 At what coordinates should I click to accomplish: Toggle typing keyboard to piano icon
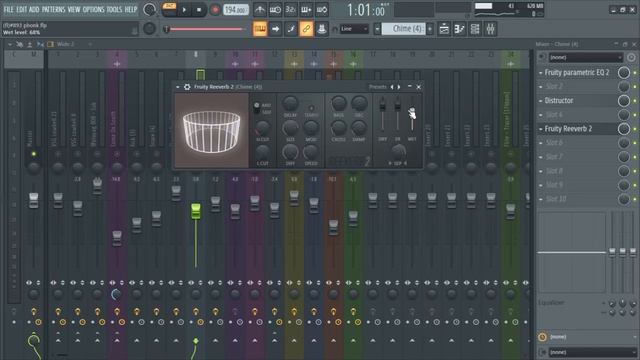click(260, 29)
